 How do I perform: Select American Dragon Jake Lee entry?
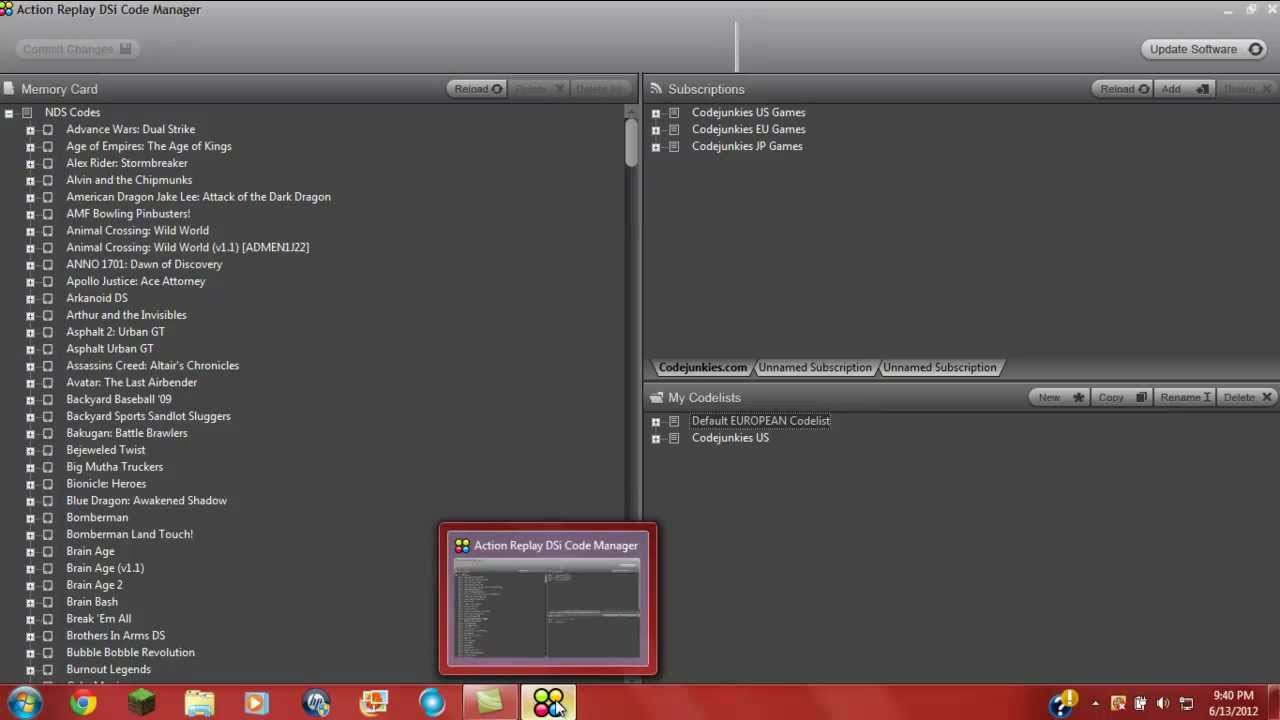point(198,197)
